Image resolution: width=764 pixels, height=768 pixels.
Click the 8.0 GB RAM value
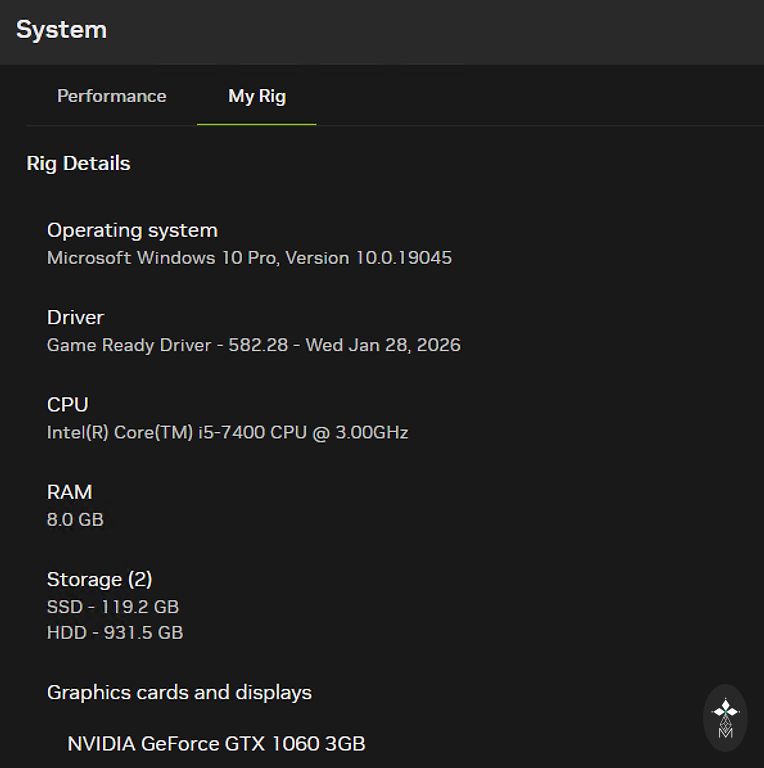pos(75,520)
